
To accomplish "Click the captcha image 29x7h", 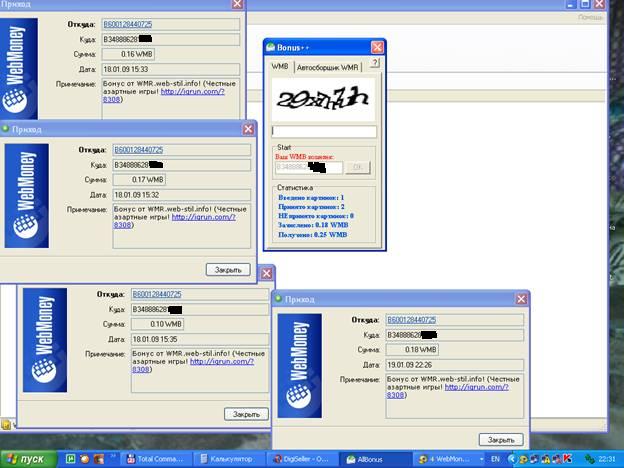I will coord(323,99).
